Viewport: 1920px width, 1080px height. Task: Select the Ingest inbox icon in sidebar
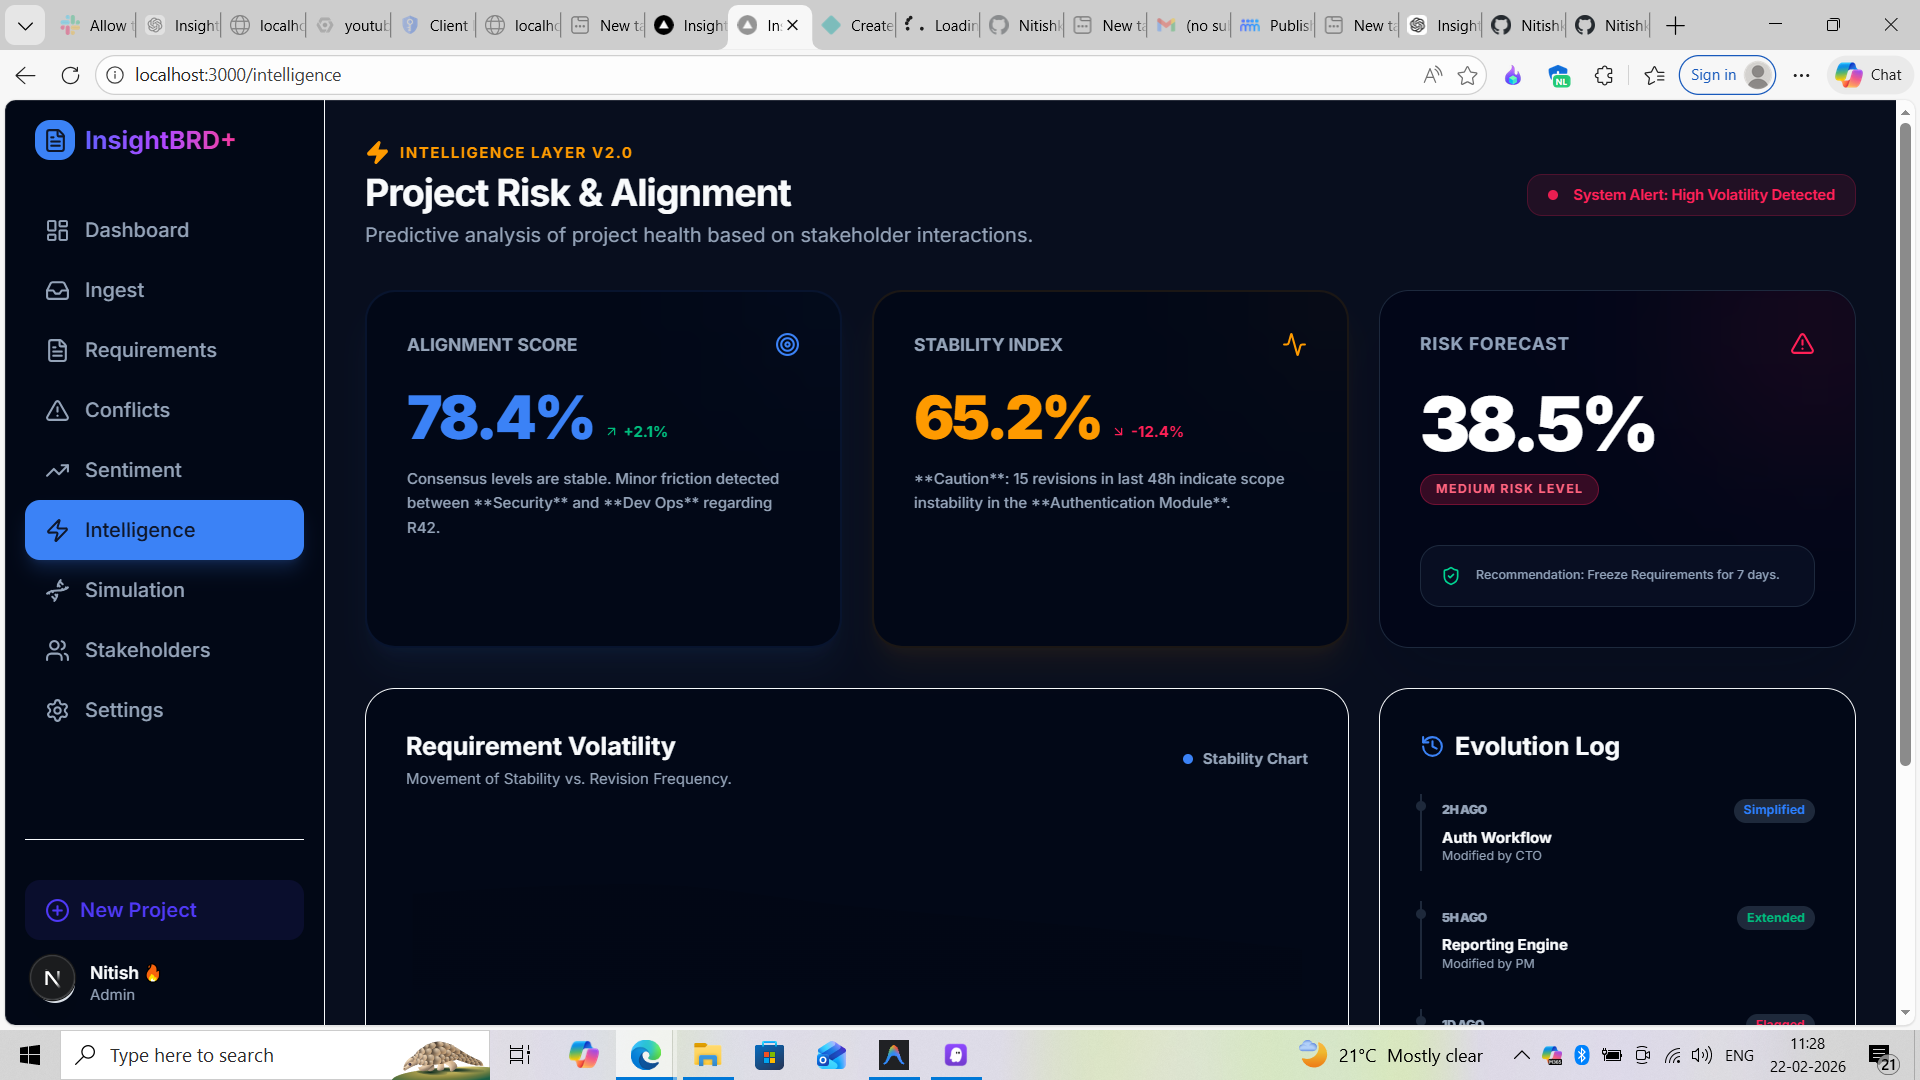point(57,290)
